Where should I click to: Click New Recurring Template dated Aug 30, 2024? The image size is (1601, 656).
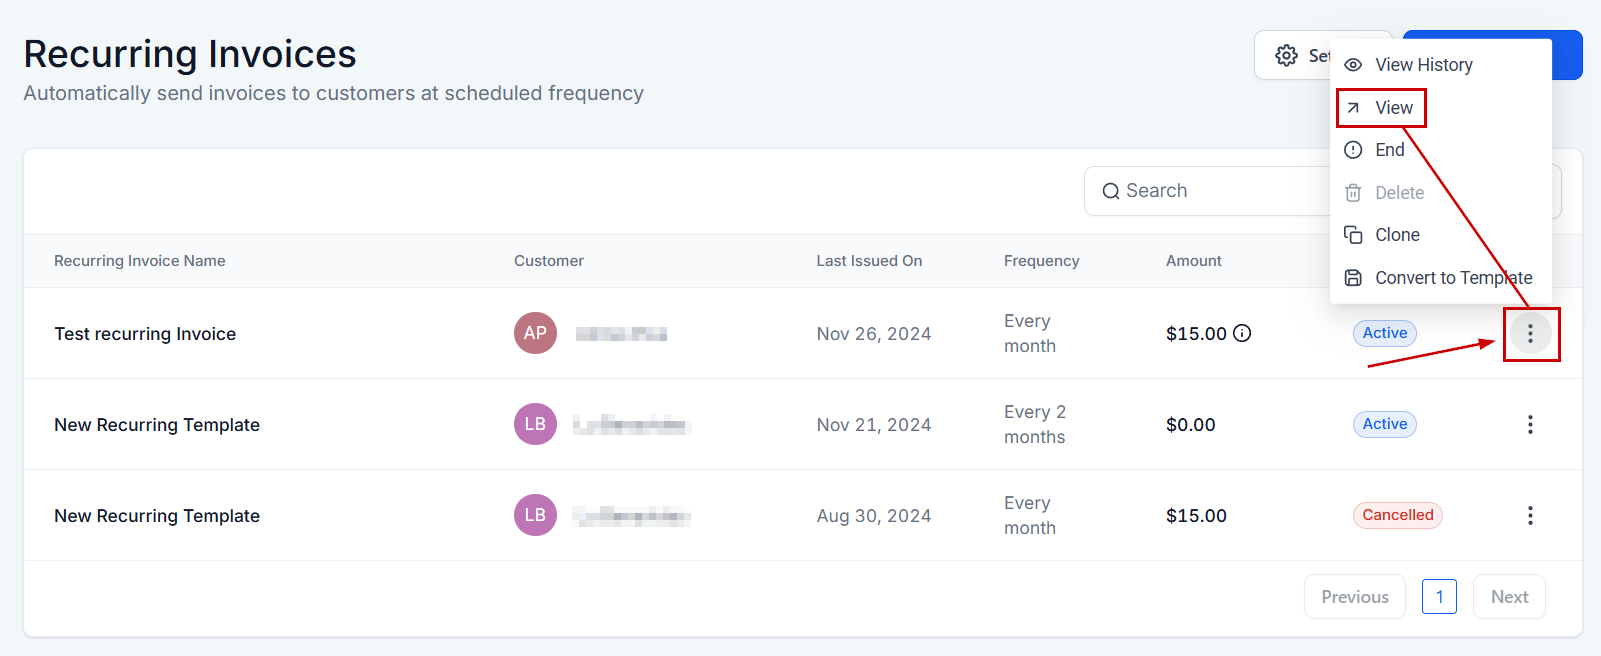coord(157,516)
